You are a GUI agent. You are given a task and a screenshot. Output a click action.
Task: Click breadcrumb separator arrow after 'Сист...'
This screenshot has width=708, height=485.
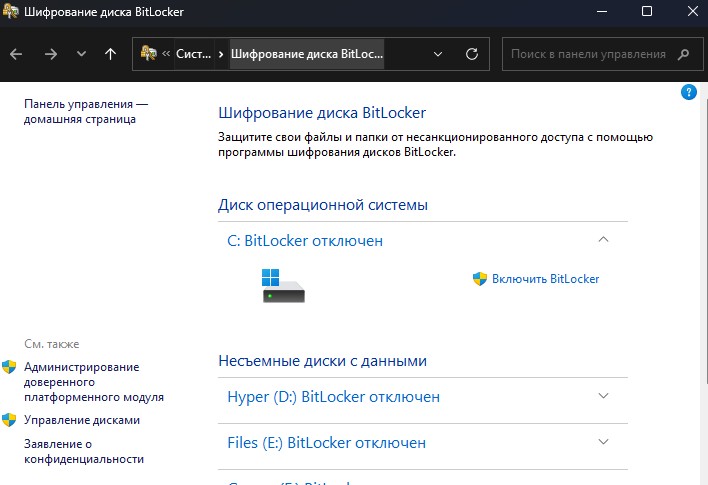(221, 54)
